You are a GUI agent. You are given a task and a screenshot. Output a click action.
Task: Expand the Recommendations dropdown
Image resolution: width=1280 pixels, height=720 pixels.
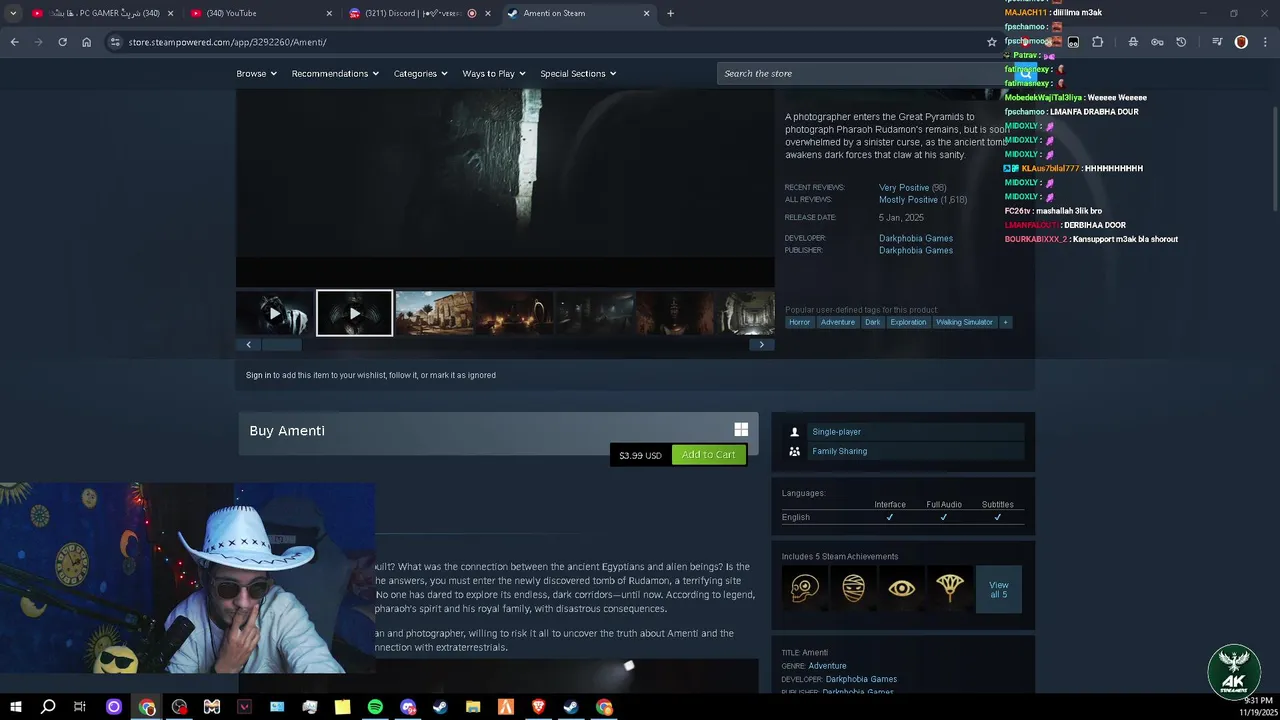[x=335, y=73]
